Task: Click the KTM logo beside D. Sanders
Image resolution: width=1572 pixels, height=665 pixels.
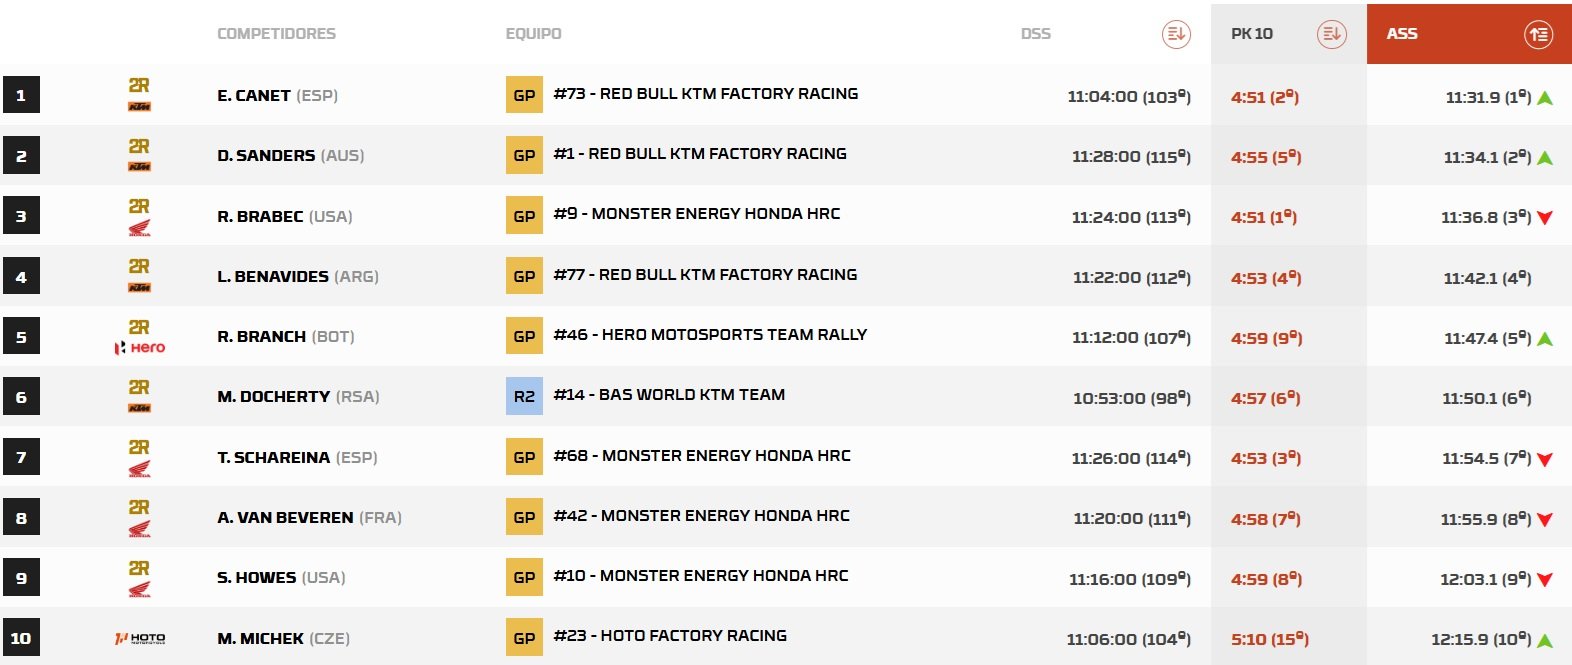Action: point(140,167)
